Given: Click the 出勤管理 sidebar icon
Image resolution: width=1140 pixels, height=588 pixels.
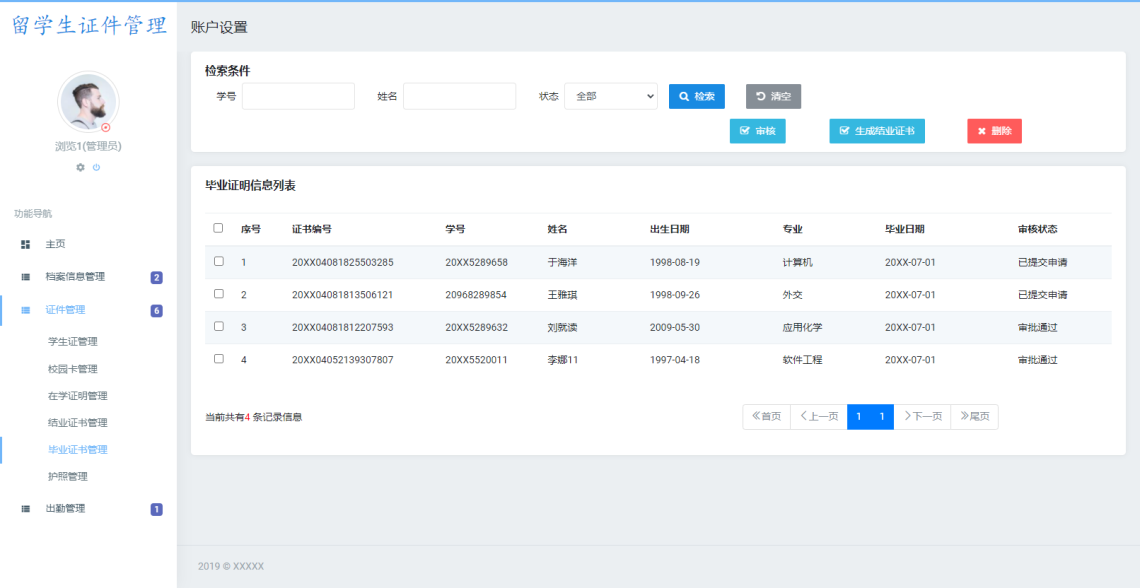Looking at the screenshot, I should tap(24, 508).
